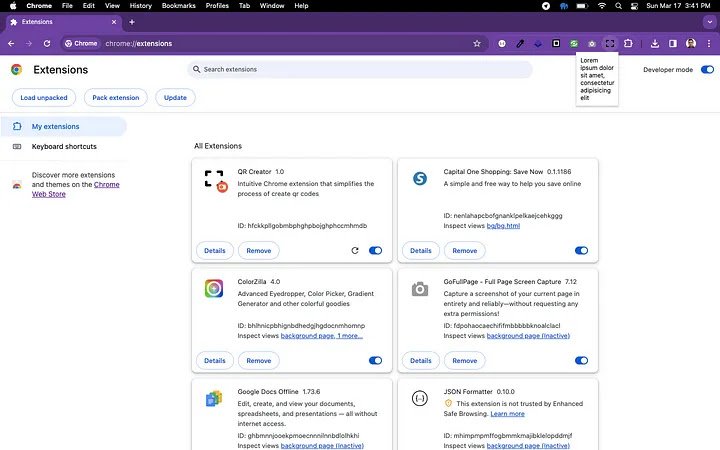Click the ColorZilla extension logo

pos(214,288)
